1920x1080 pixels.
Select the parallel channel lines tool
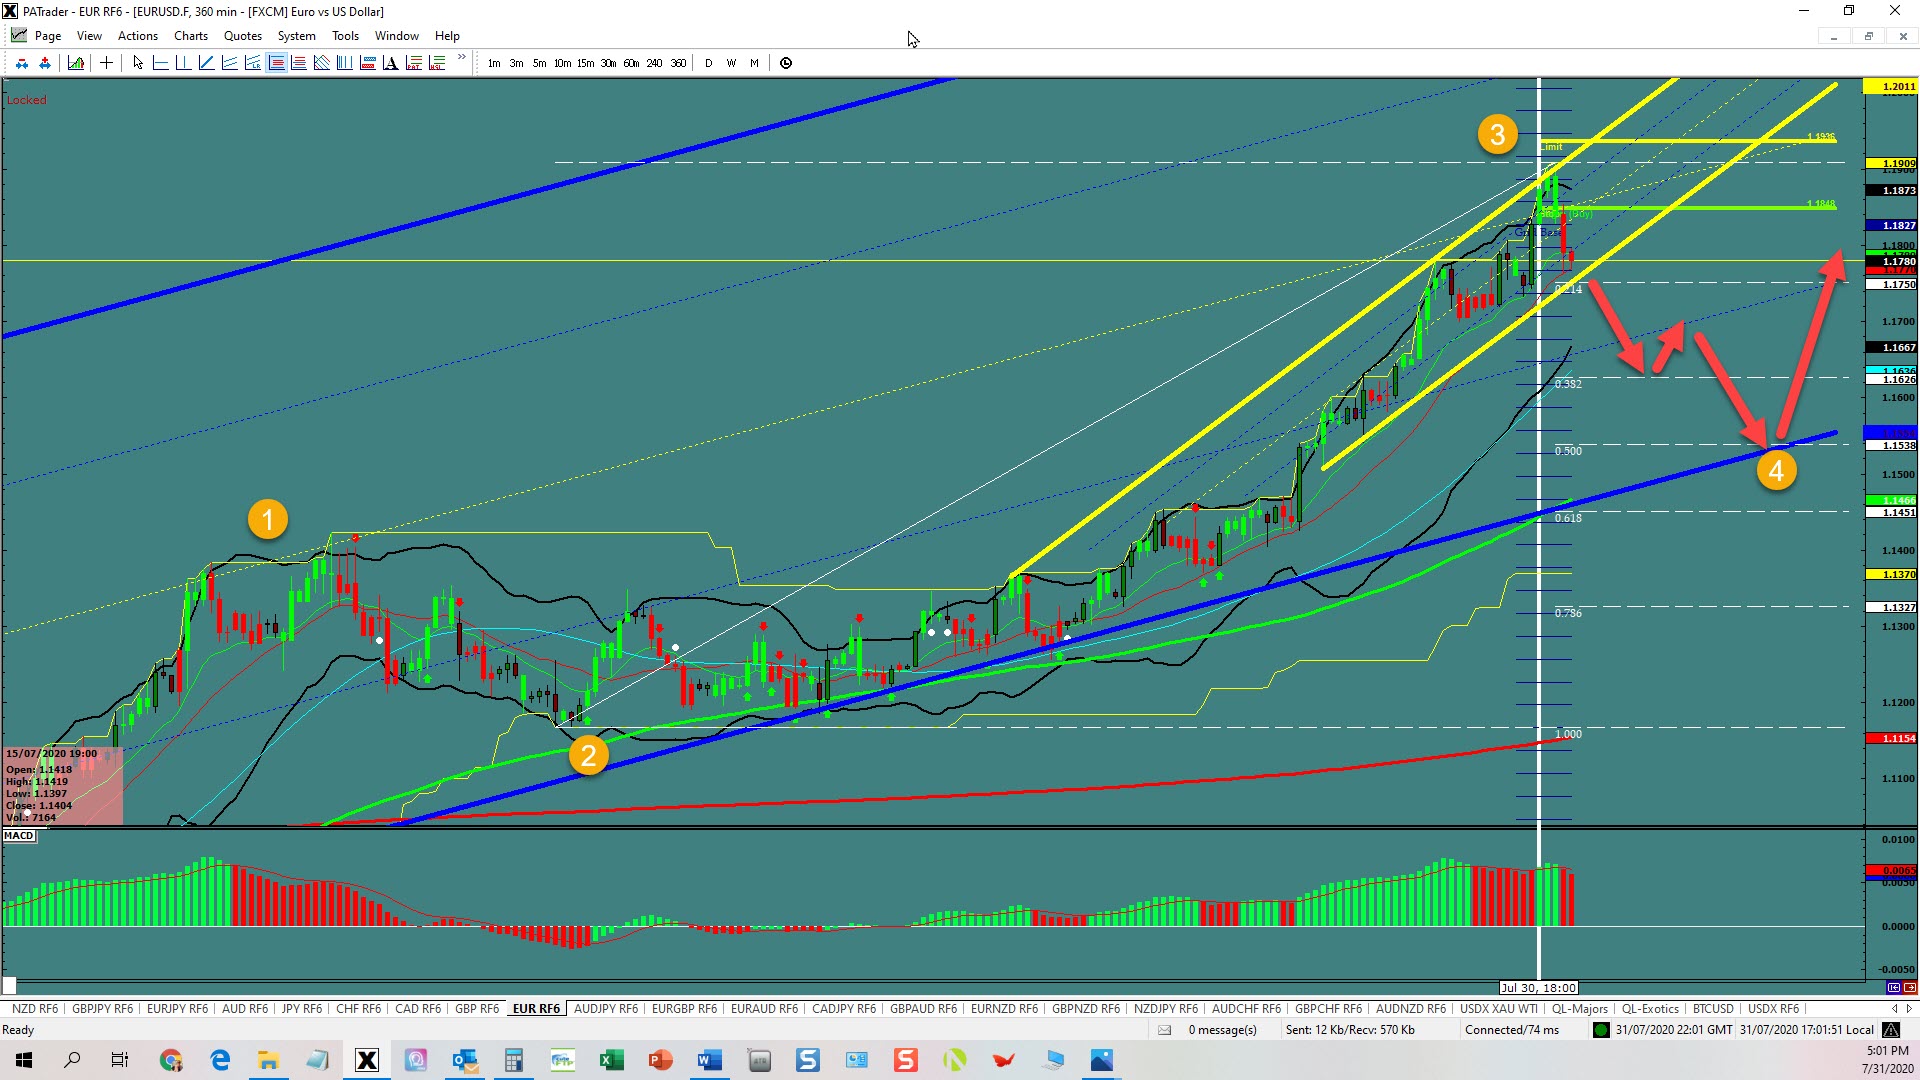click(x=229, y=63)
